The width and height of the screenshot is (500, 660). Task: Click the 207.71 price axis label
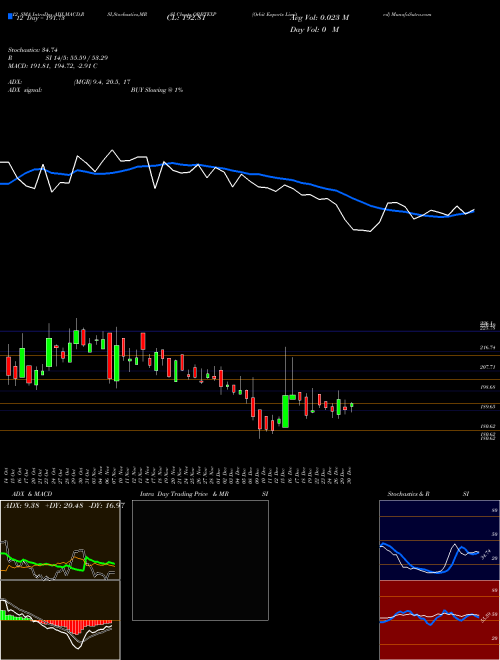[x=488, y=367]
